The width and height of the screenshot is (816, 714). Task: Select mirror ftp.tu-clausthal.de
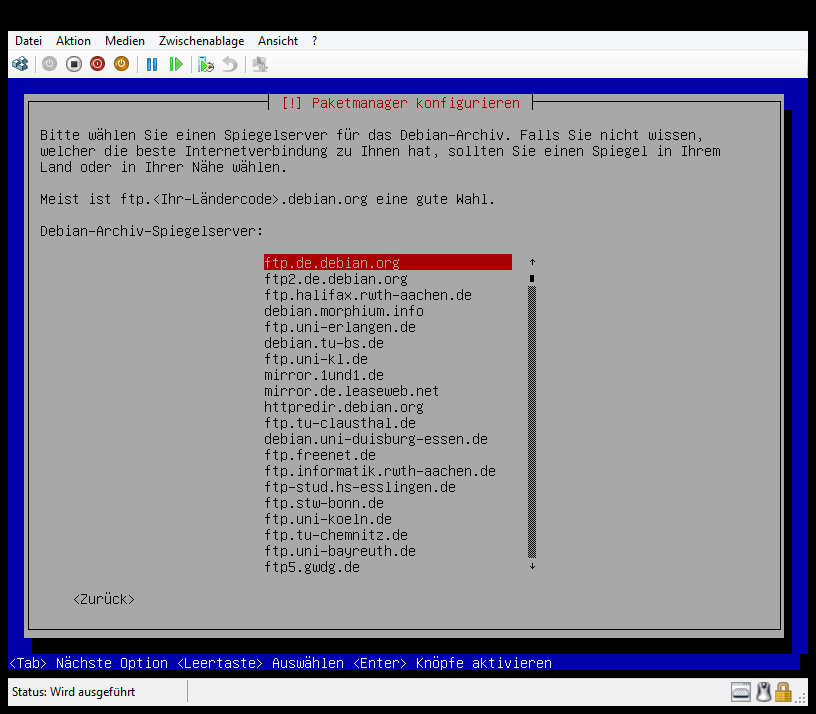340,423
